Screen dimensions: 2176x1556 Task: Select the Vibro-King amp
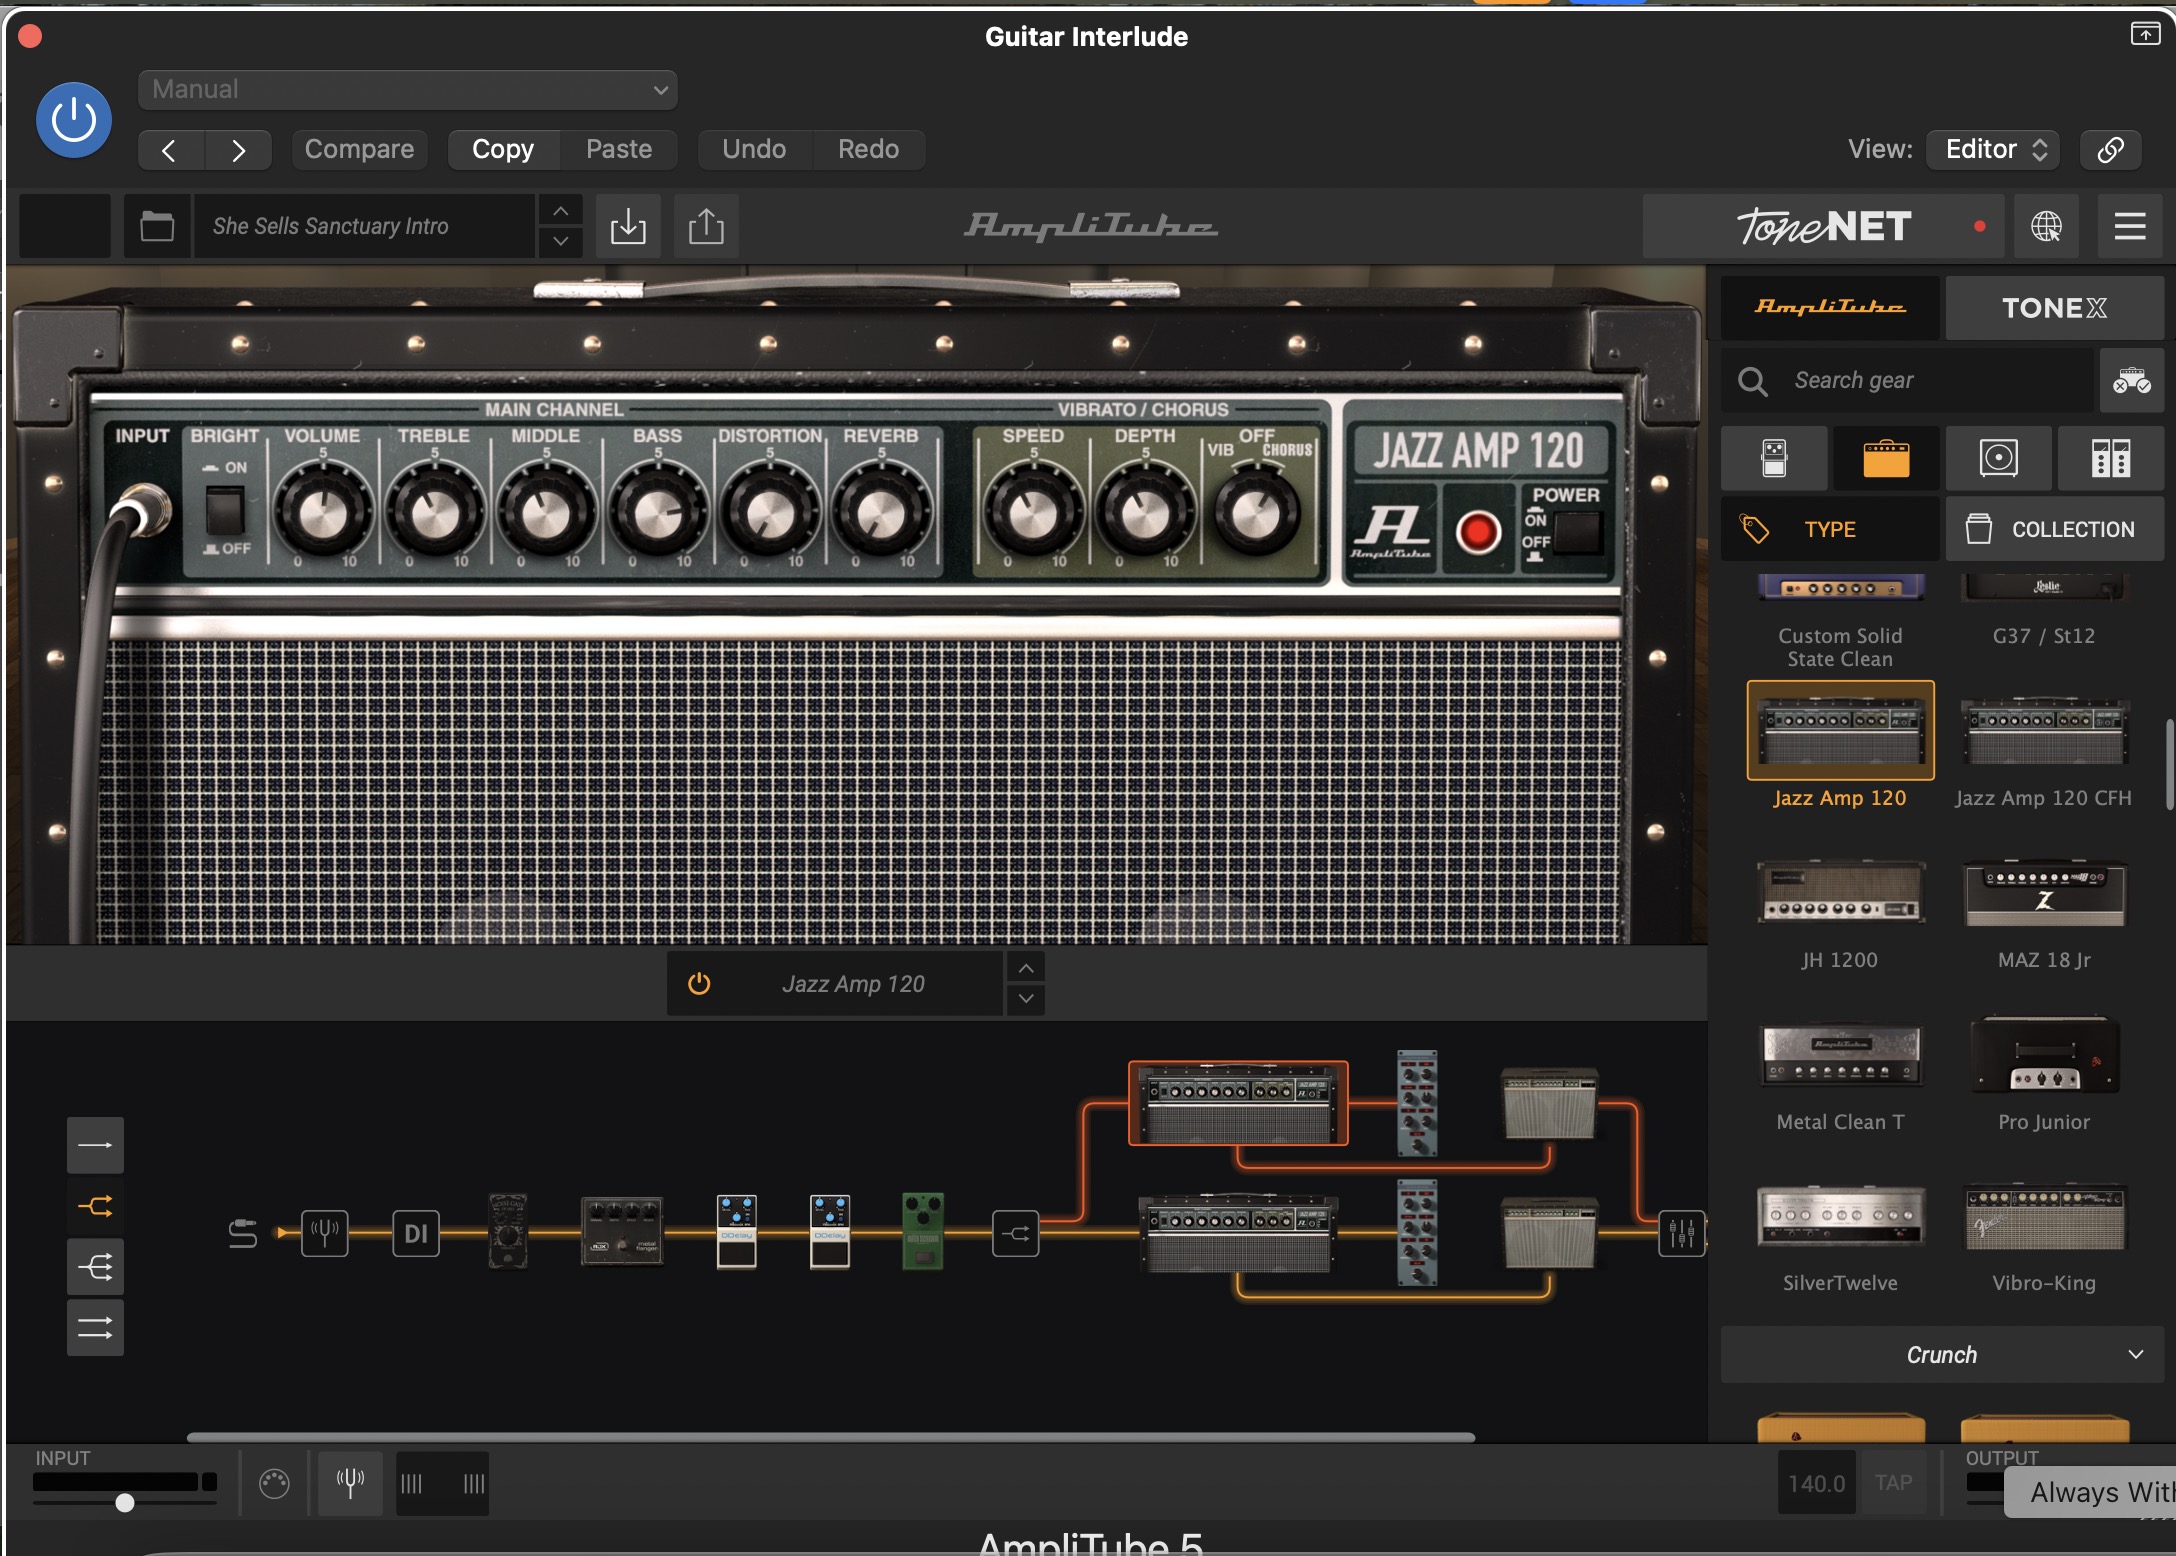click(2044, 1217)
